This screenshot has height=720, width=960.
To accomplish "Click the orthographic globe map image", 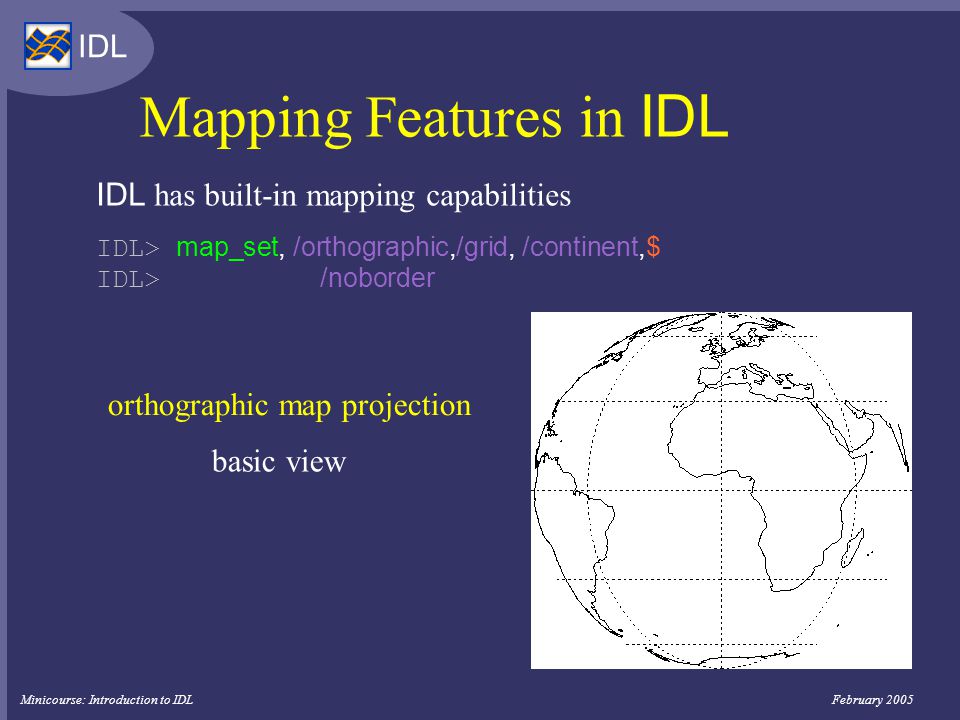I will point(721,490).
